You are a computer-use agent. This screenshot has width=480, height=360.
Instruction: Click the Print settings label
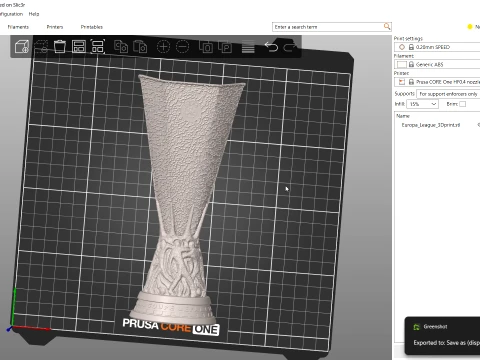(408, 38)
